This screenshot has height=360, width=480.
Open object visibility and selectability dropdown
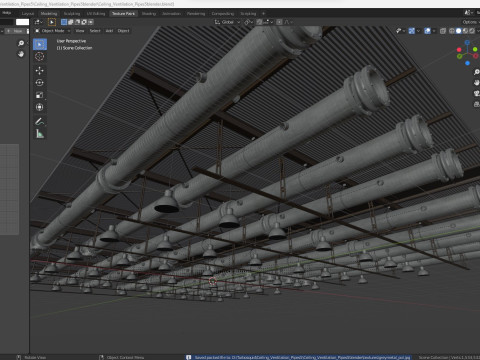click(x=400, y=31)
